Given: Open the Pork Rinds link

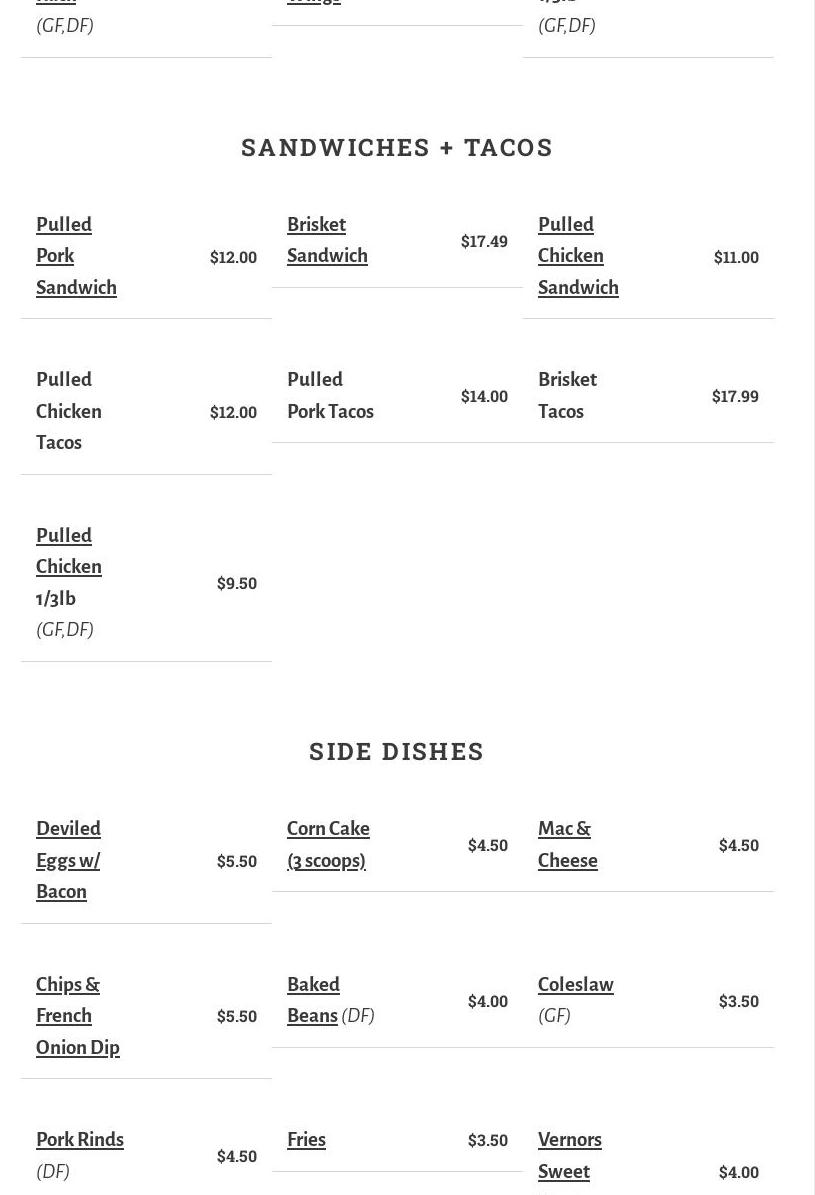Looking at the screenshot, I should click(x=80, y=1139).
